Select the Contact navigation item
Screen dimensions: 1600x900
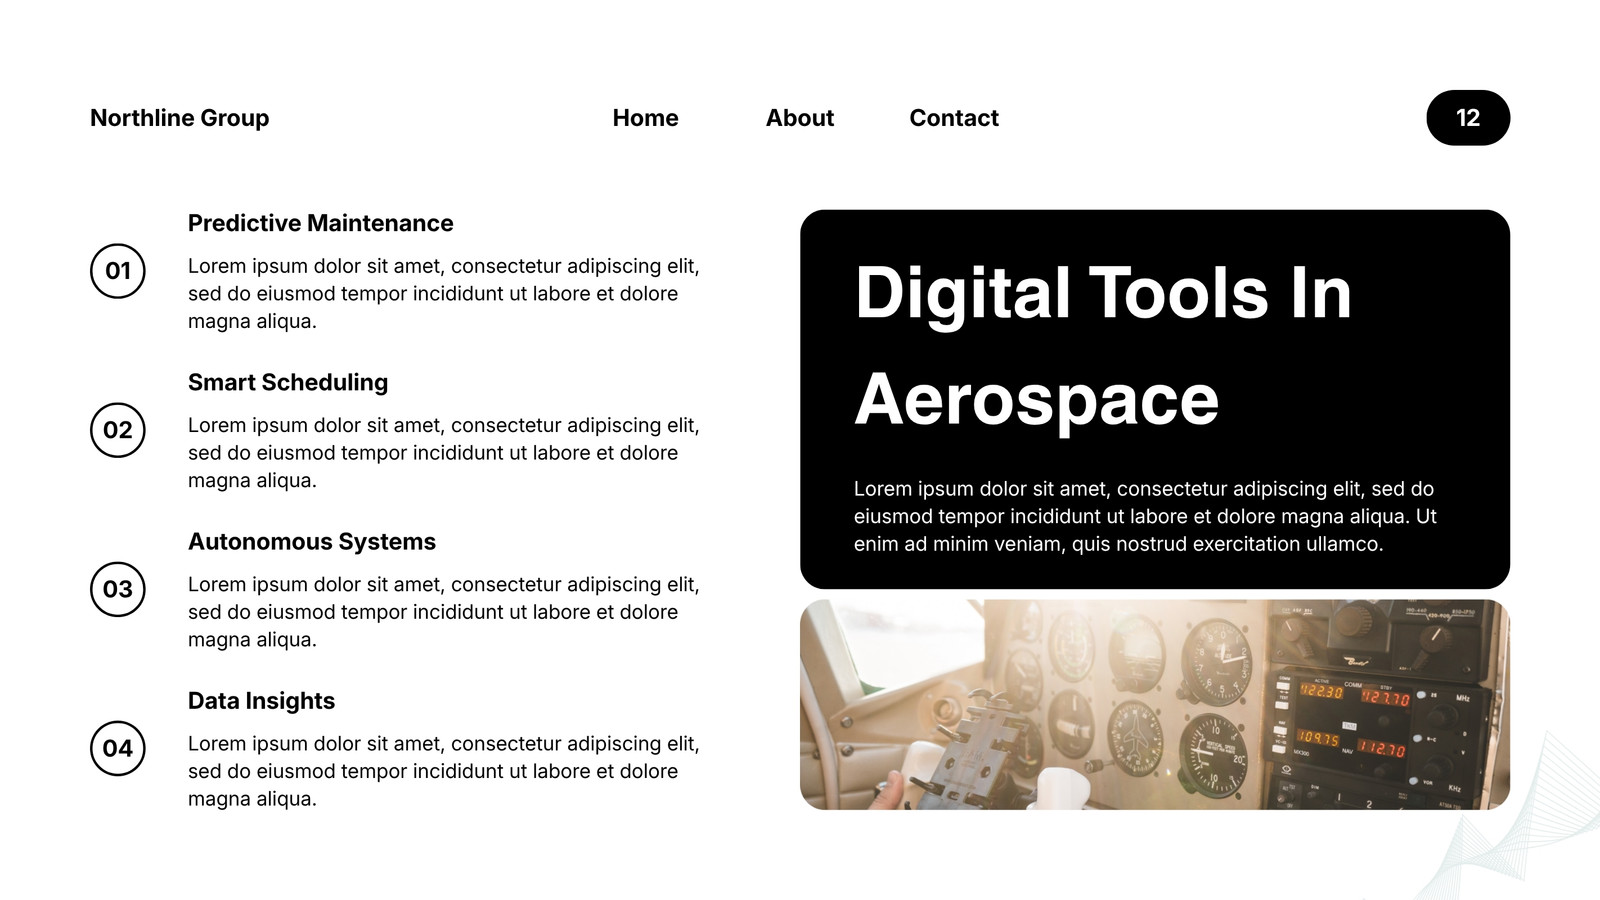coord(954,118)
